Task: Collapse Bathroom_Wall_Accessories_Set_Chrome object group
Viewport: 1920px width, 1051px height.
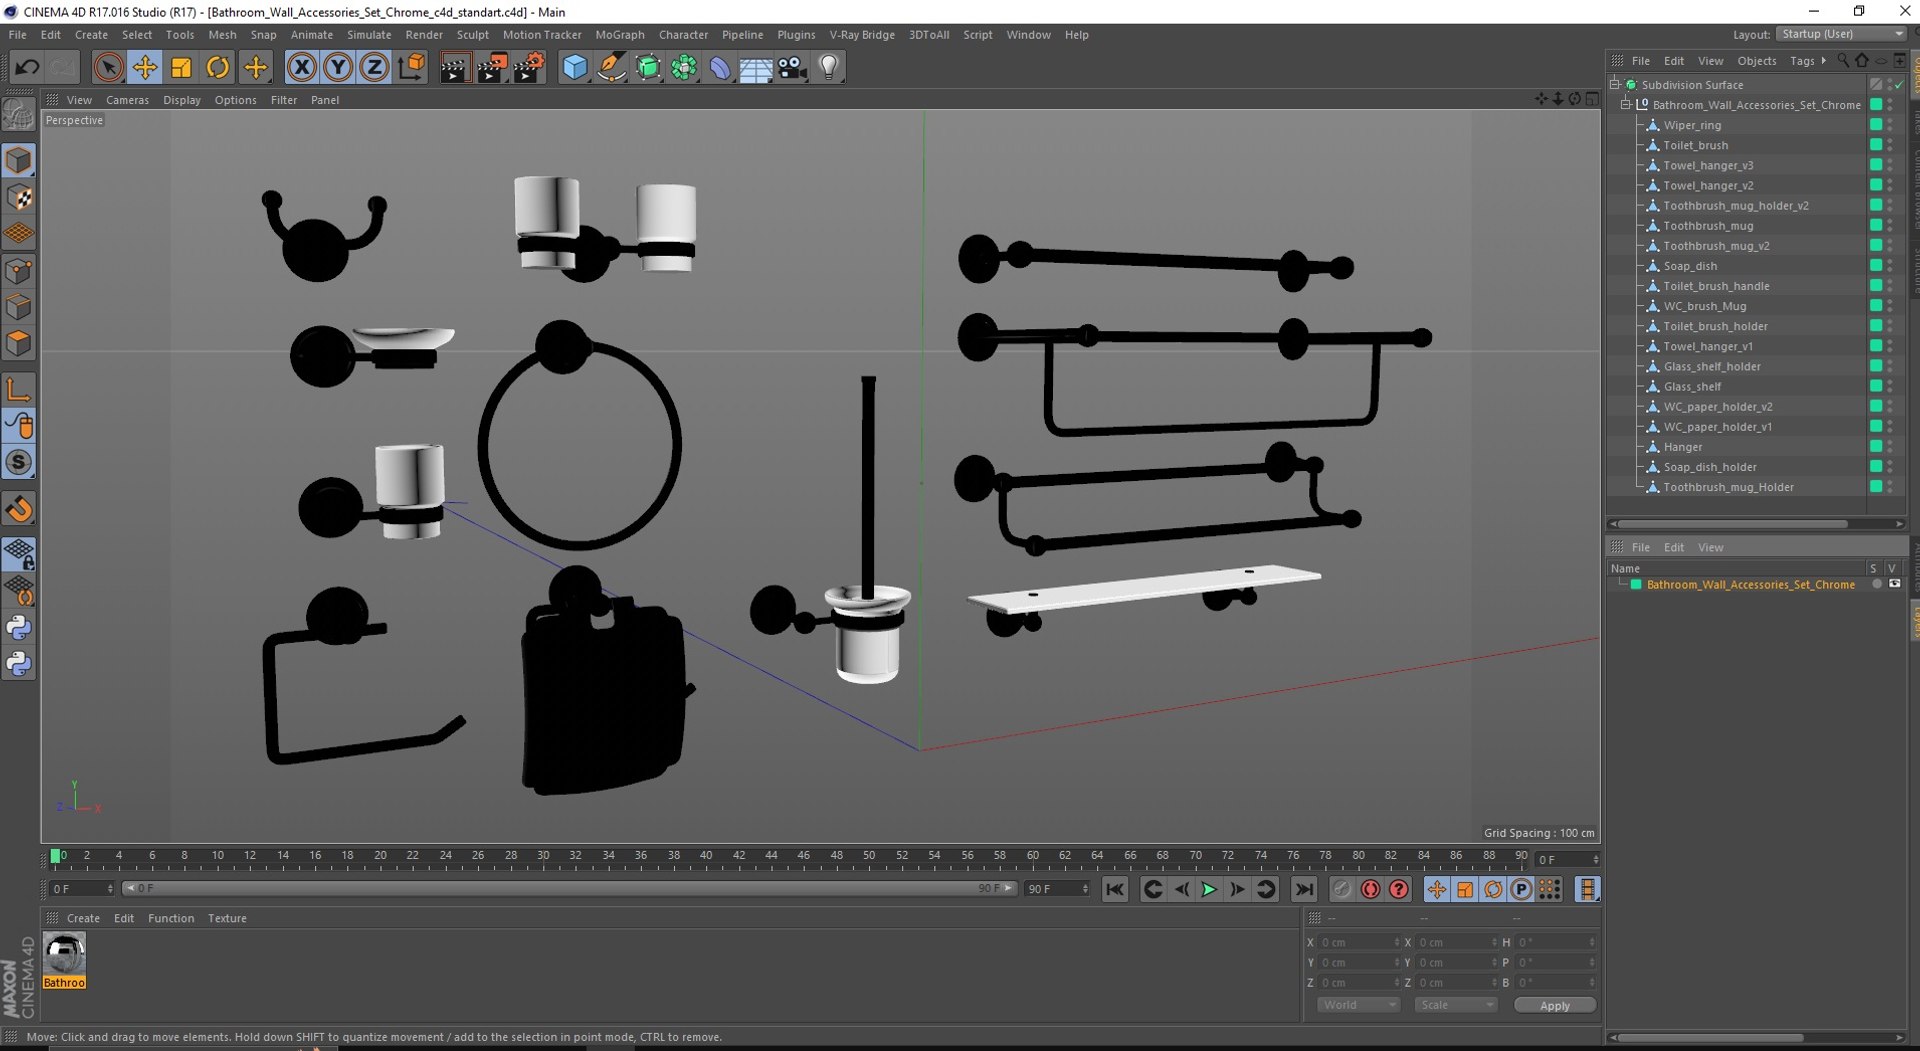Action: point(1626,105)
